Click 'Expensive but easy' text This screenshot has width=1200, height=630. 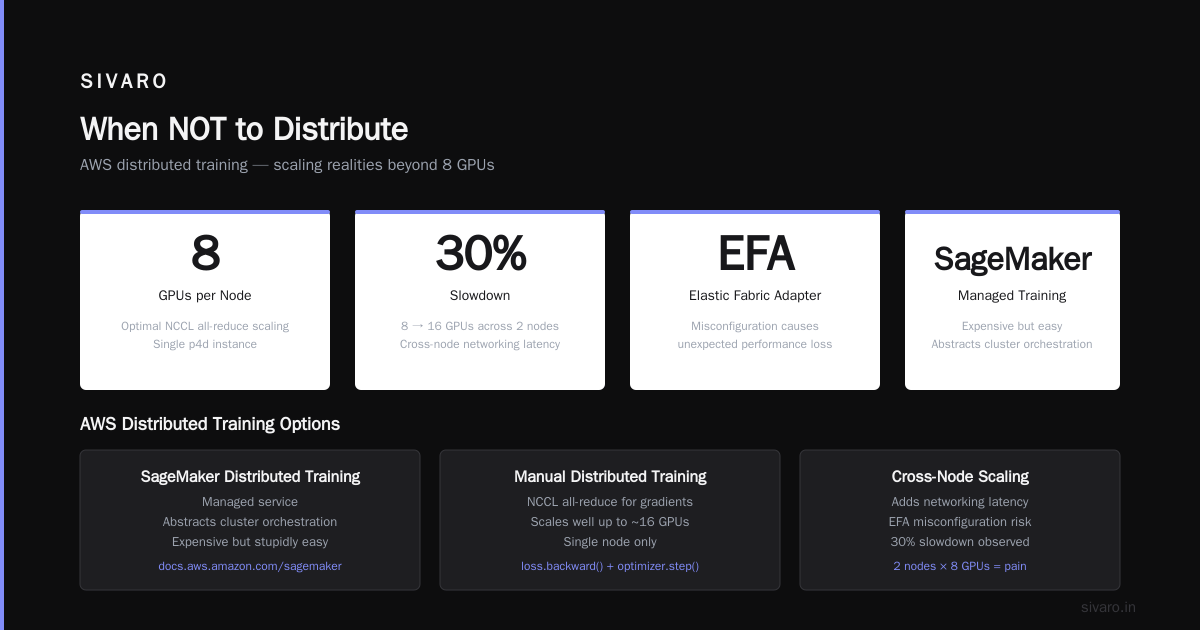pyautogui.click(x=1012, y=326)
